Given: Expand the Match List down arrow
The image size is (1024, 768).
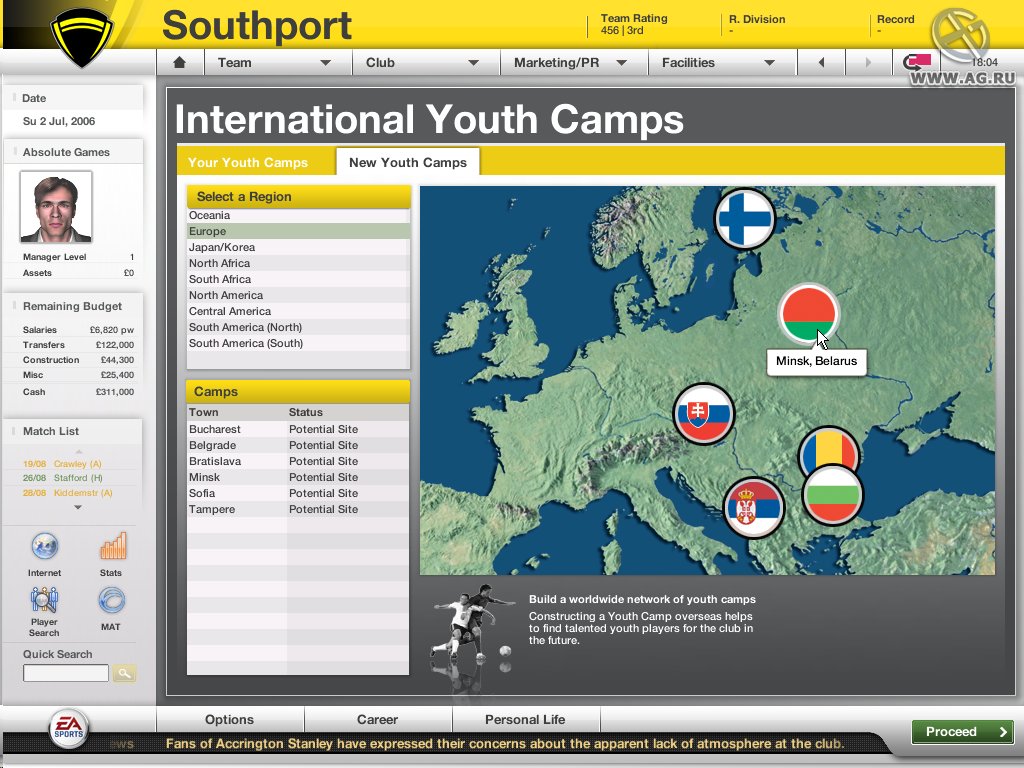Looking at the screenshot, I should 78,508.
